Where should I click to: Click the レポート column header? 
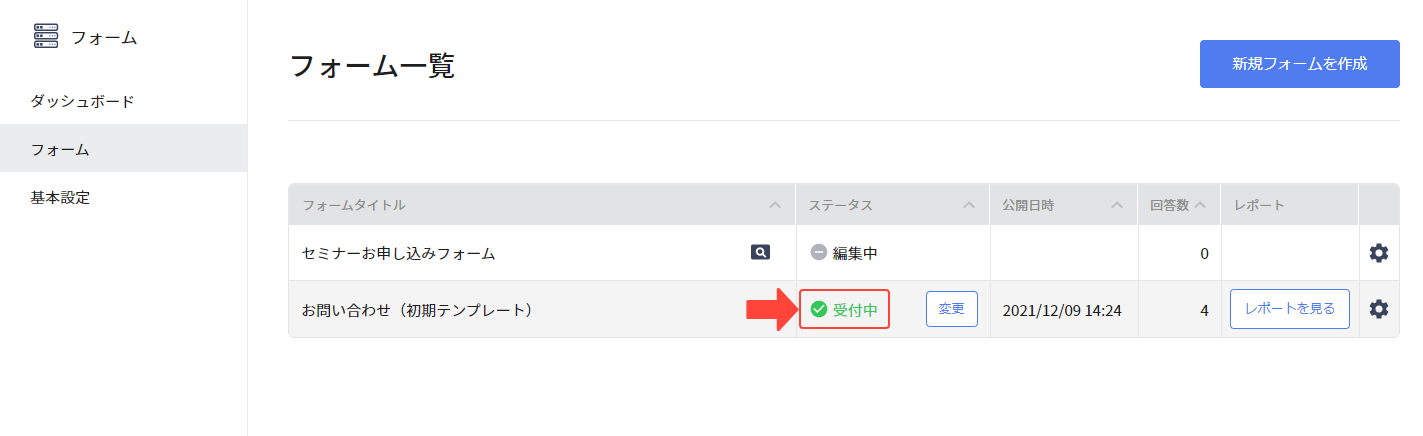[1259, 205]
